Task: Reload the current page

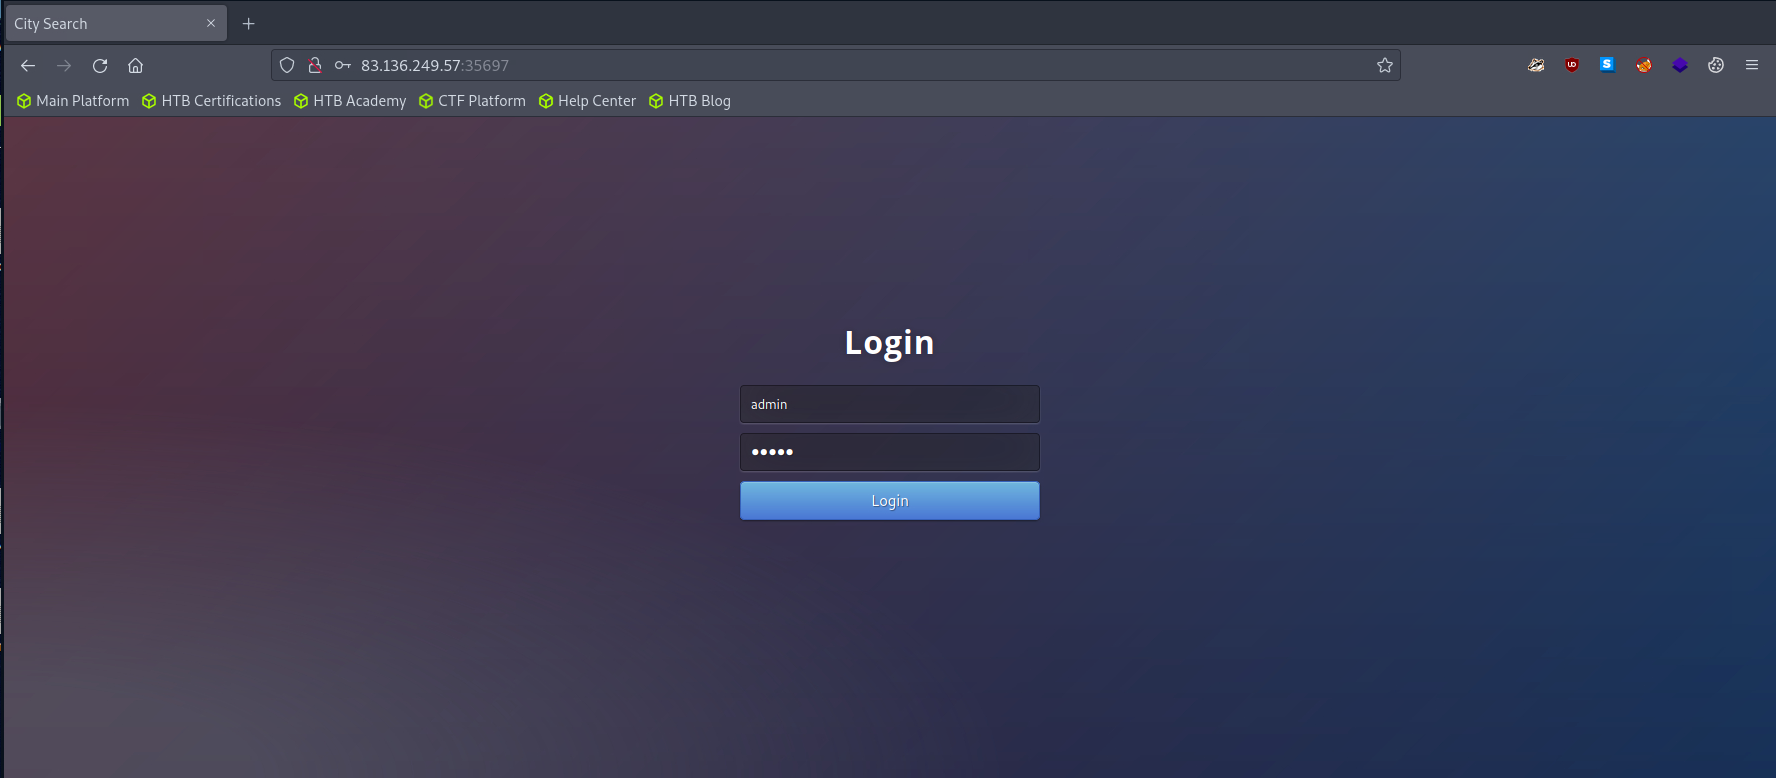Action: 100,65
